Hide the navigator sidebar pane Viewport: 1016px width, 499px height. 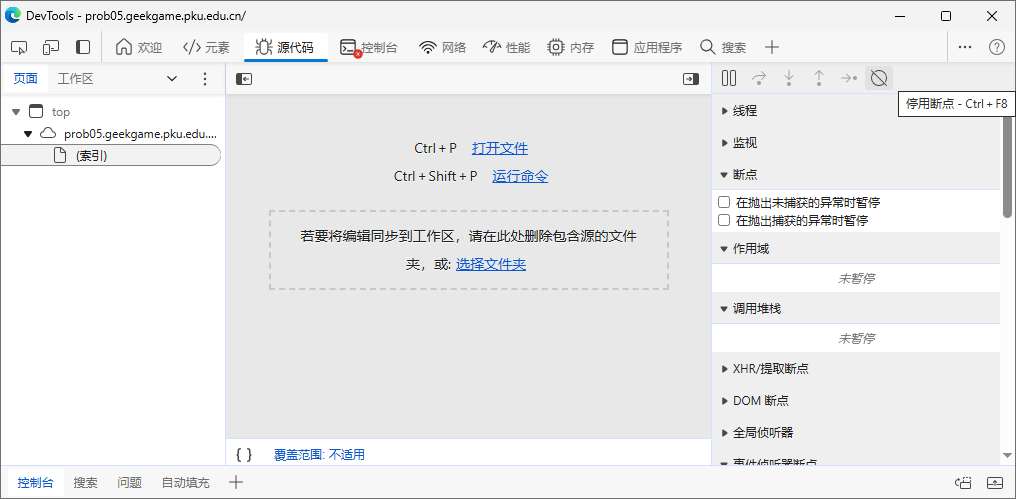244,79
